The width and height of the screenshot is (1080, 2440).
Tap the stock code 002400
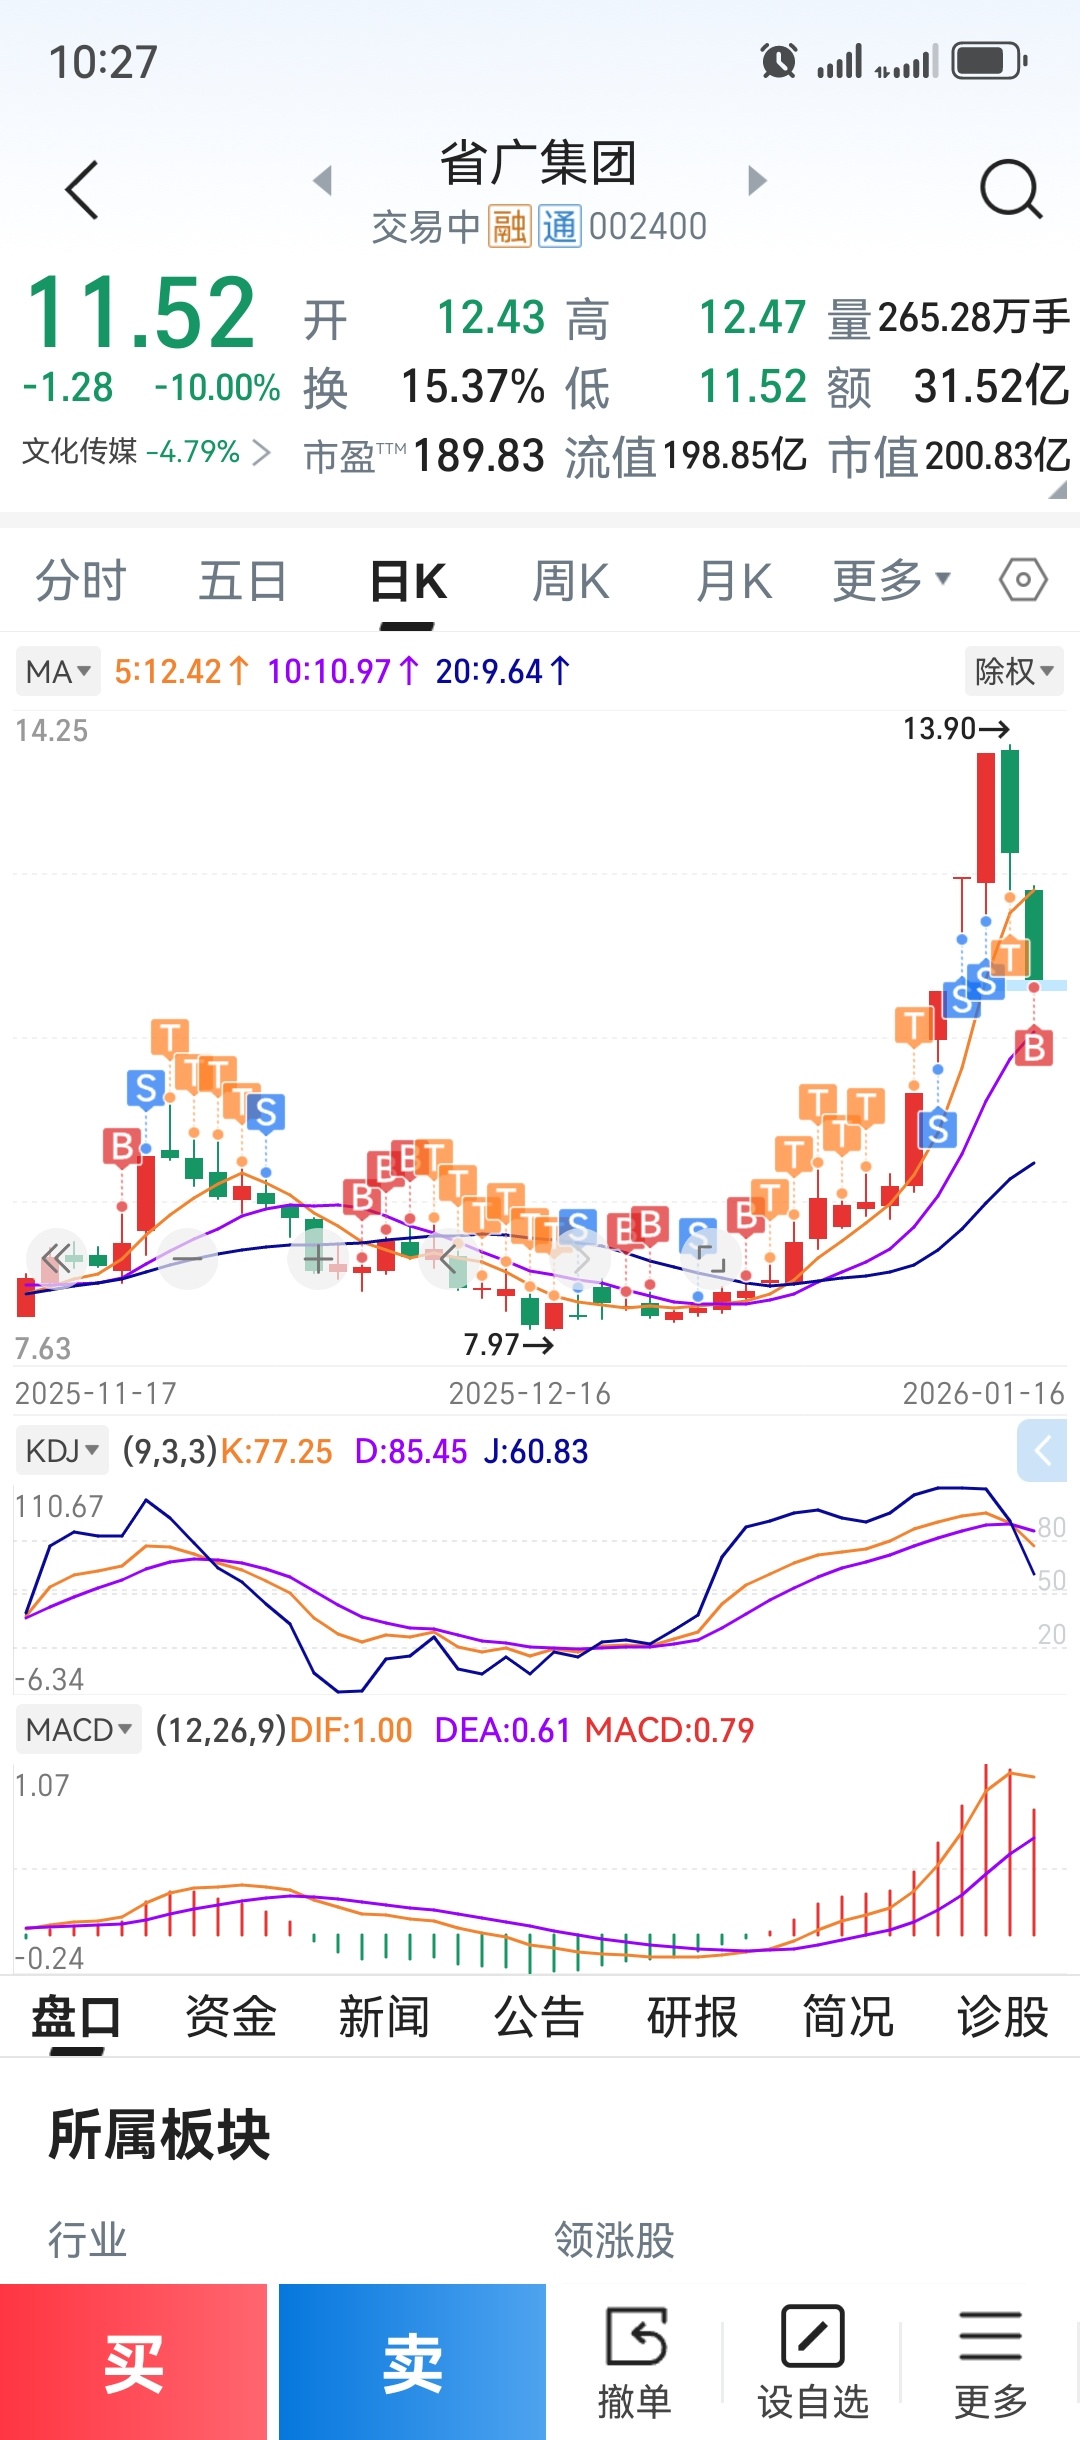click(648, 227)
